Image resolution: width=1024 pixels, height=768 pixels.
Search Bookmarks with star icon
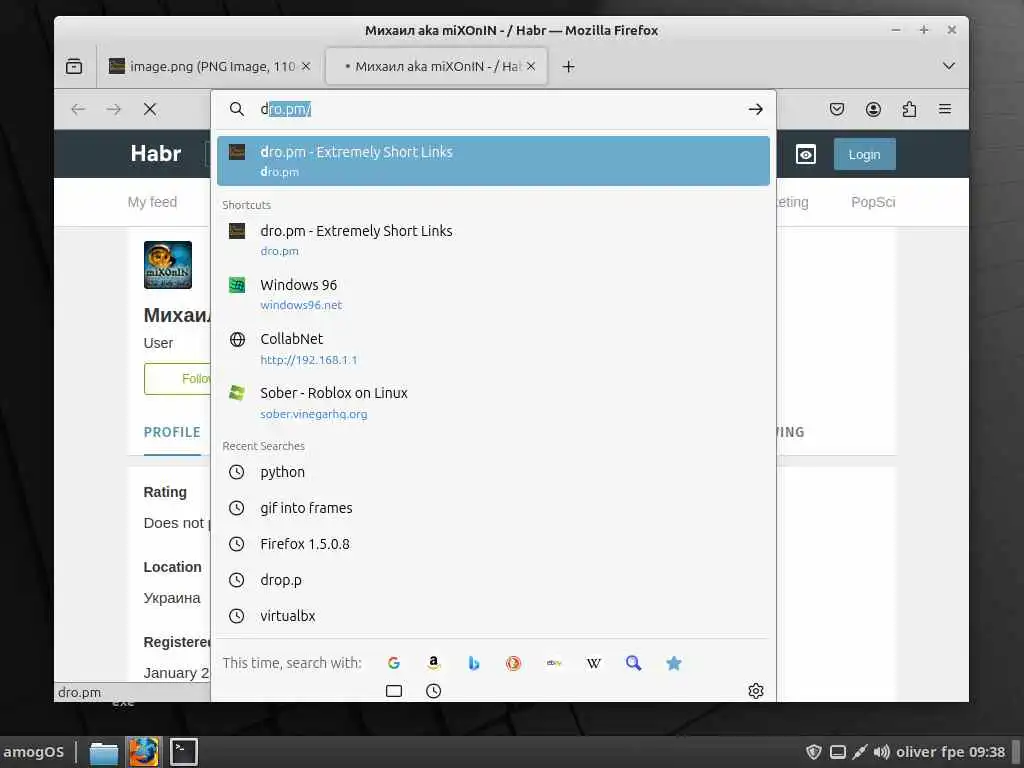[x=674, y=663]
